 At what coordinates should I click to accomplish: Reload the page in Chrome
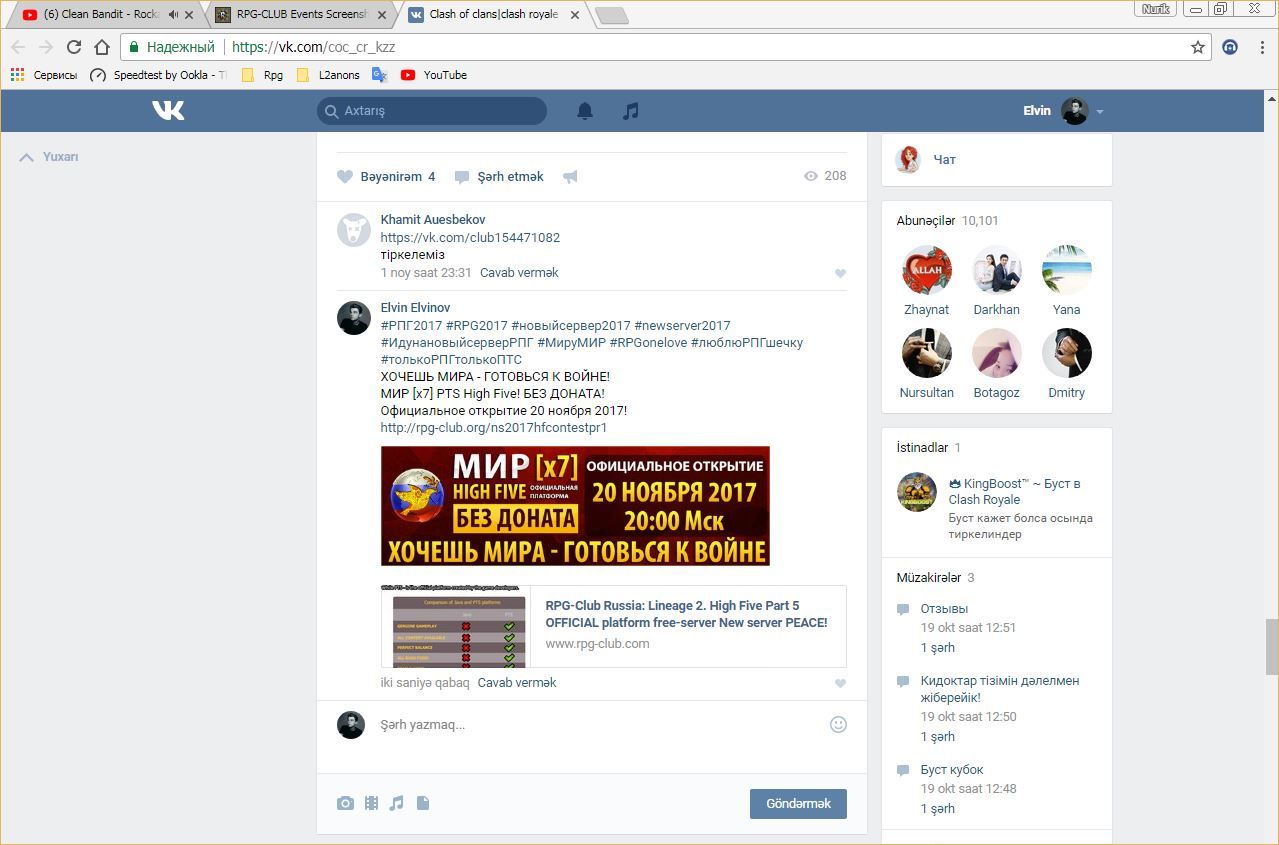tap(73, 47)
